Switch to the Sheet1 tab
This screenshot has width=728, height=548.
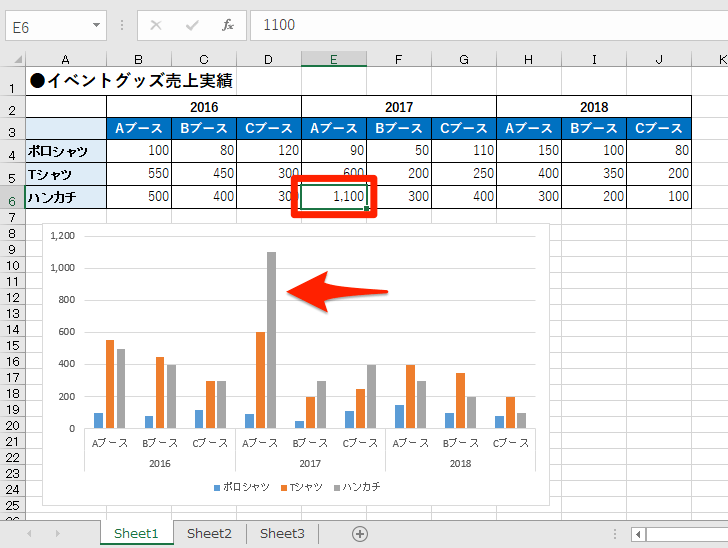coord(136,533)
